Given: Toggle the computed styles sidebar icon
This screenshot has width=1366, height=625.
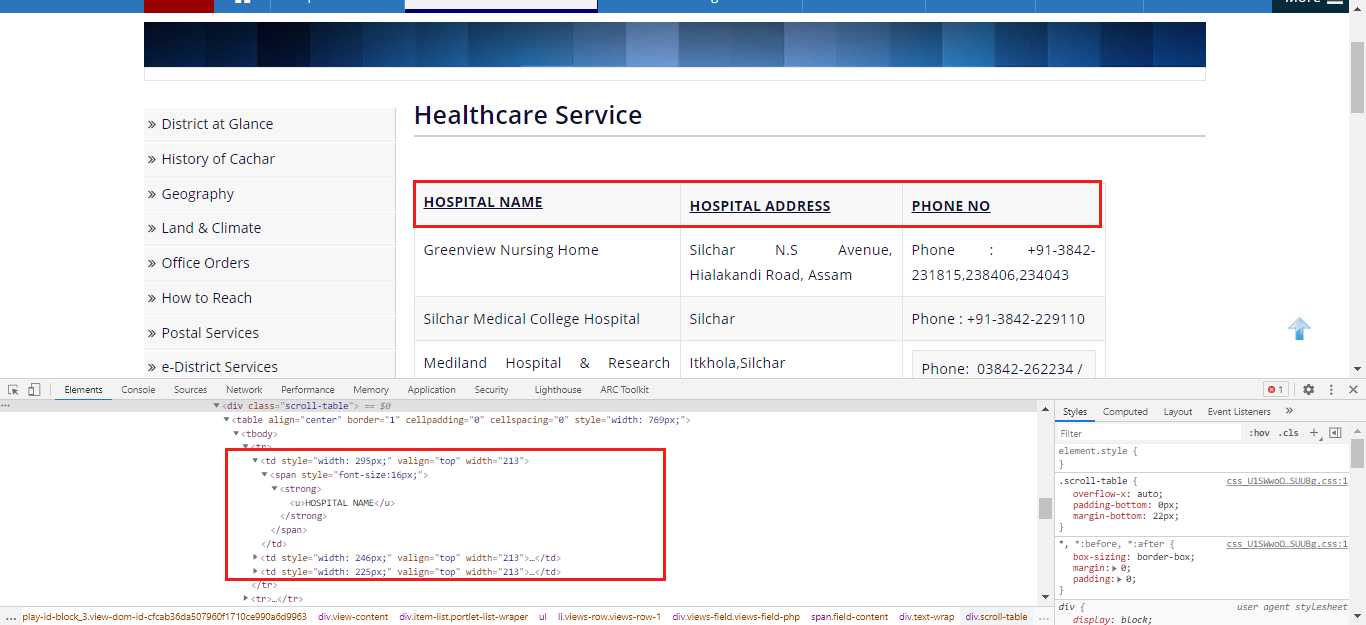Looking at the screenshot, I should click(1335, 433).
